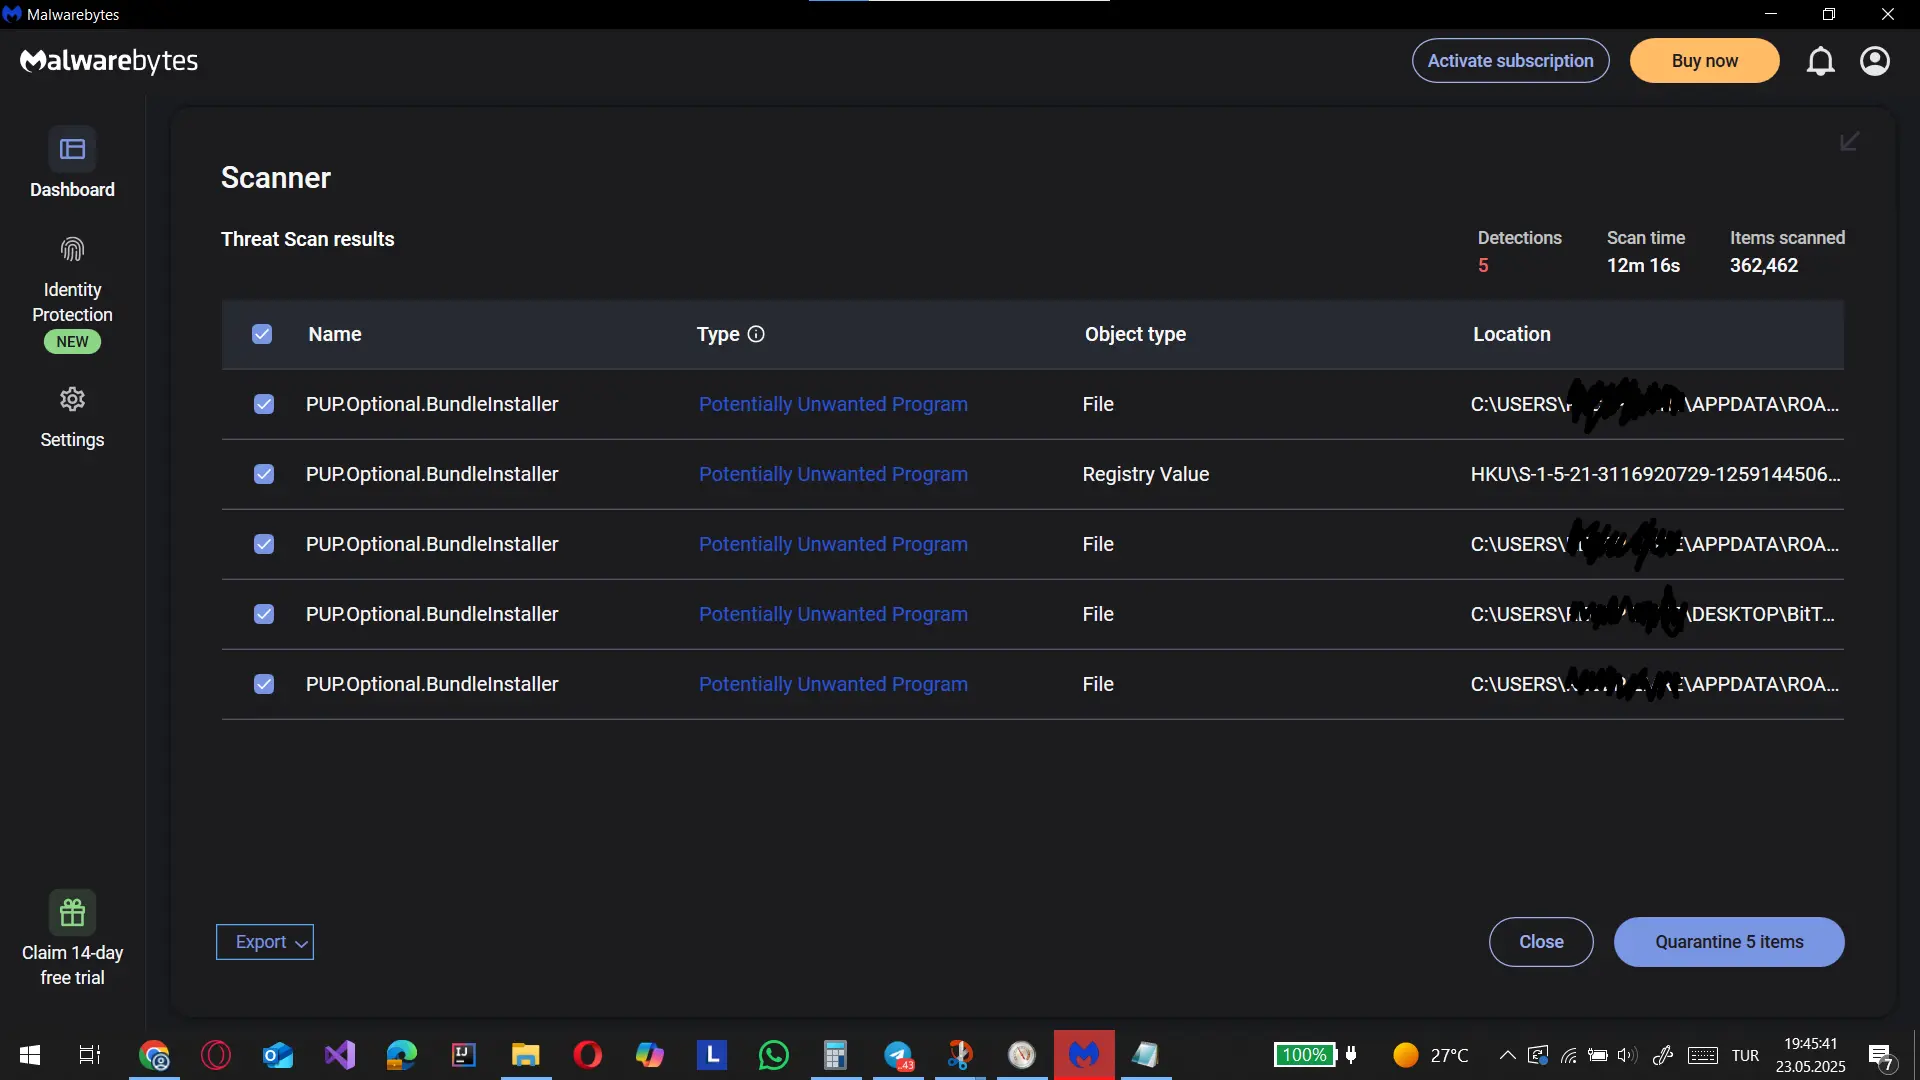Click the Activate subscription button
1920x1080 pixels.
pyautogui.click(x=1510, y=61)
